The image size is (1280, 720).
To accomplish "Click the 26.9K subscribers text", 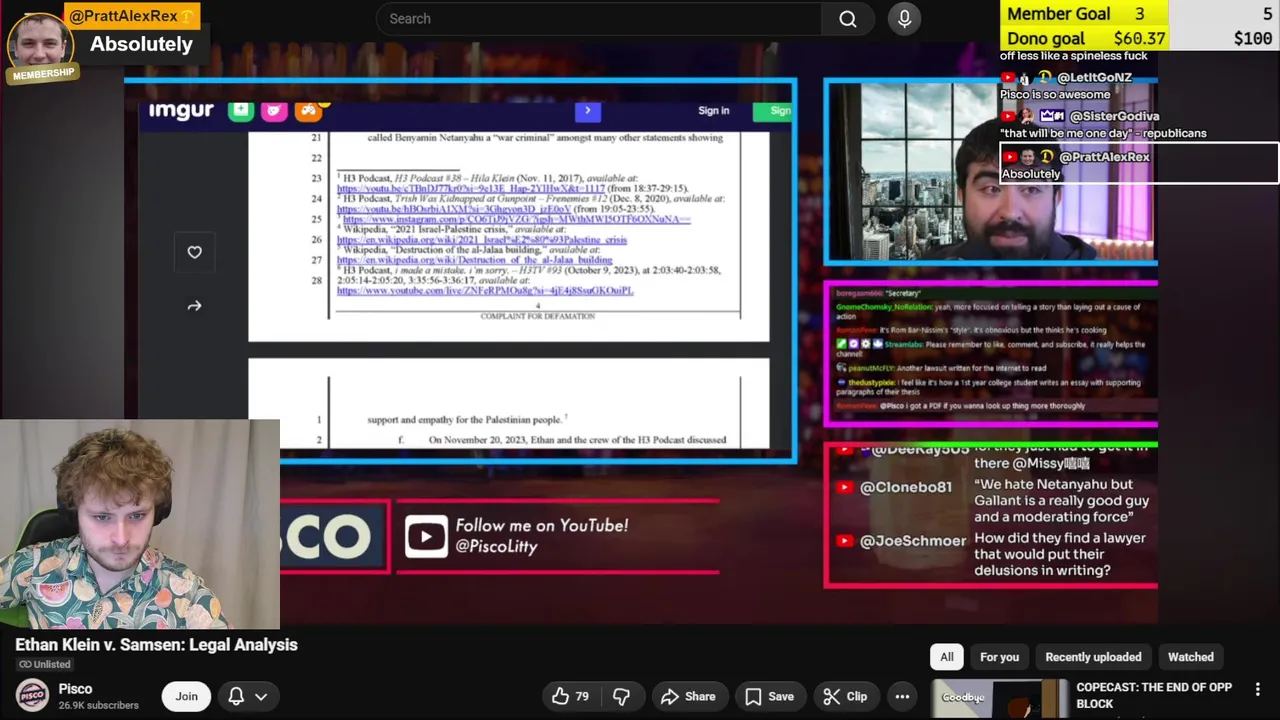I will point(98,705).
